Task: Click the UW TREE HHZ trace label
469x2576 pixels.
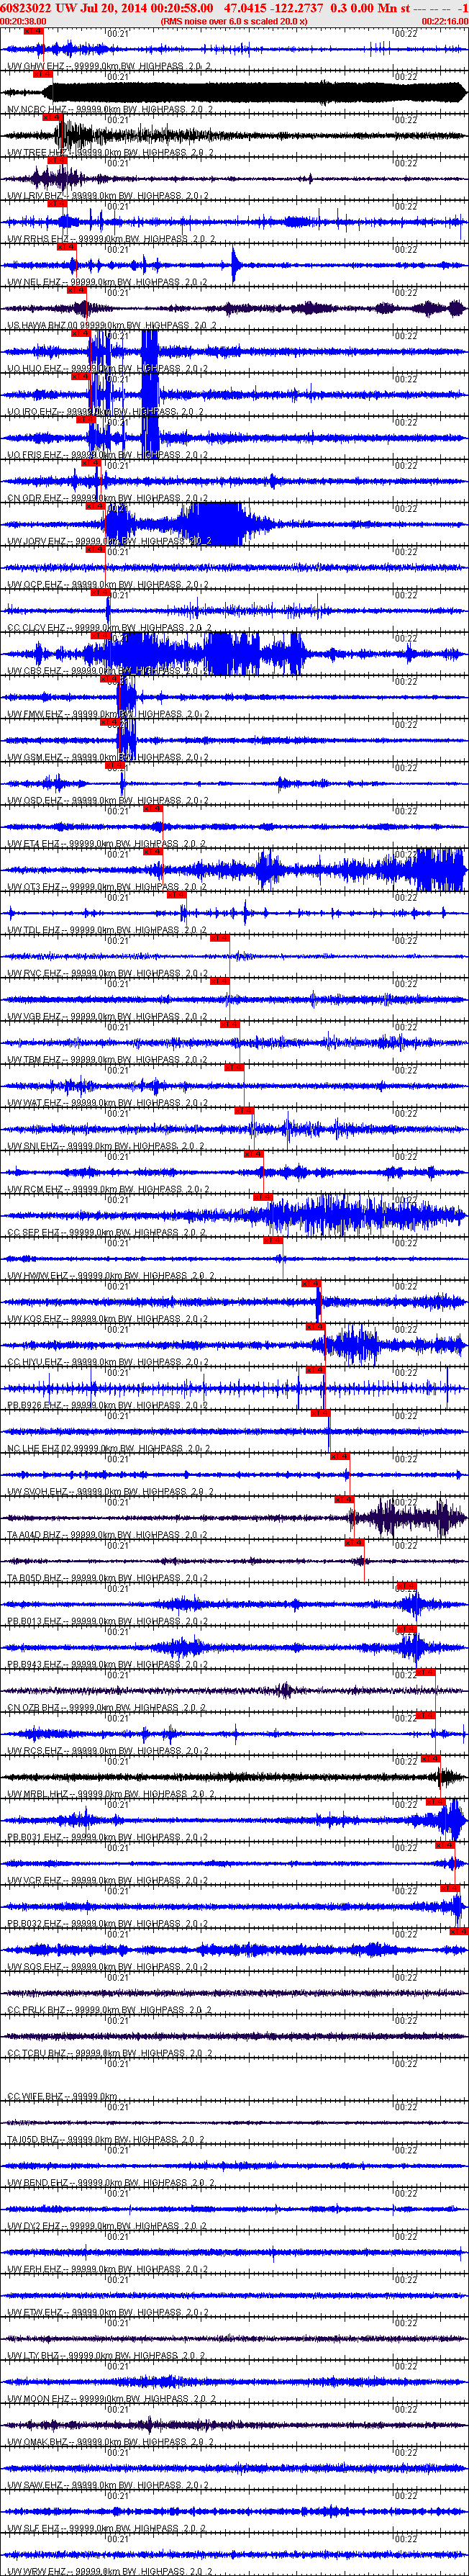Action: [111, 152]
